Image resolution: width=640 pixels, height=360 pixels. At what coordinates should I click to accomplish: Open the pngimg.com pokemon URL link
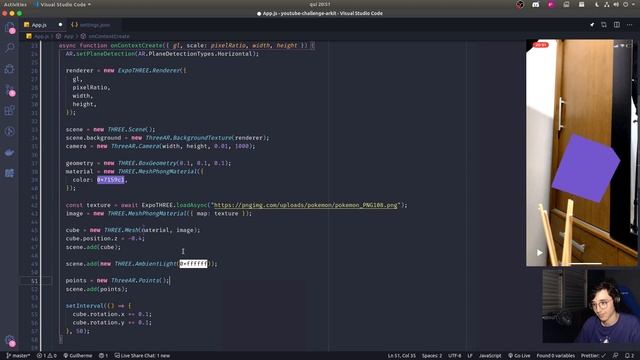point(305,205)
